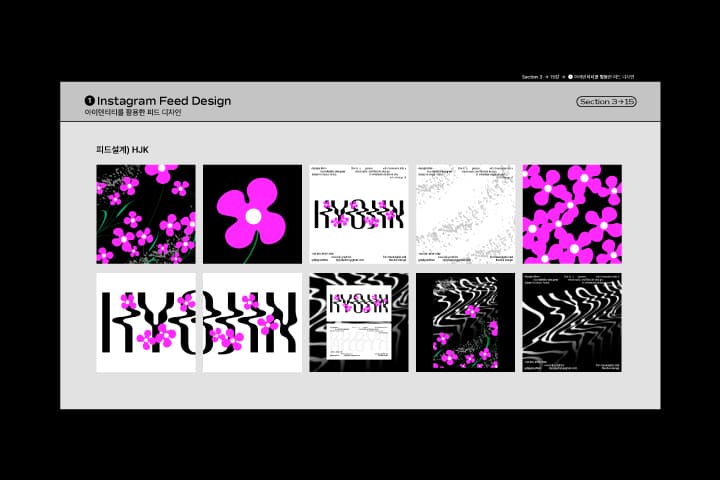Open the thumbnail with small scattered pink flowers

(x=146, y=214)
